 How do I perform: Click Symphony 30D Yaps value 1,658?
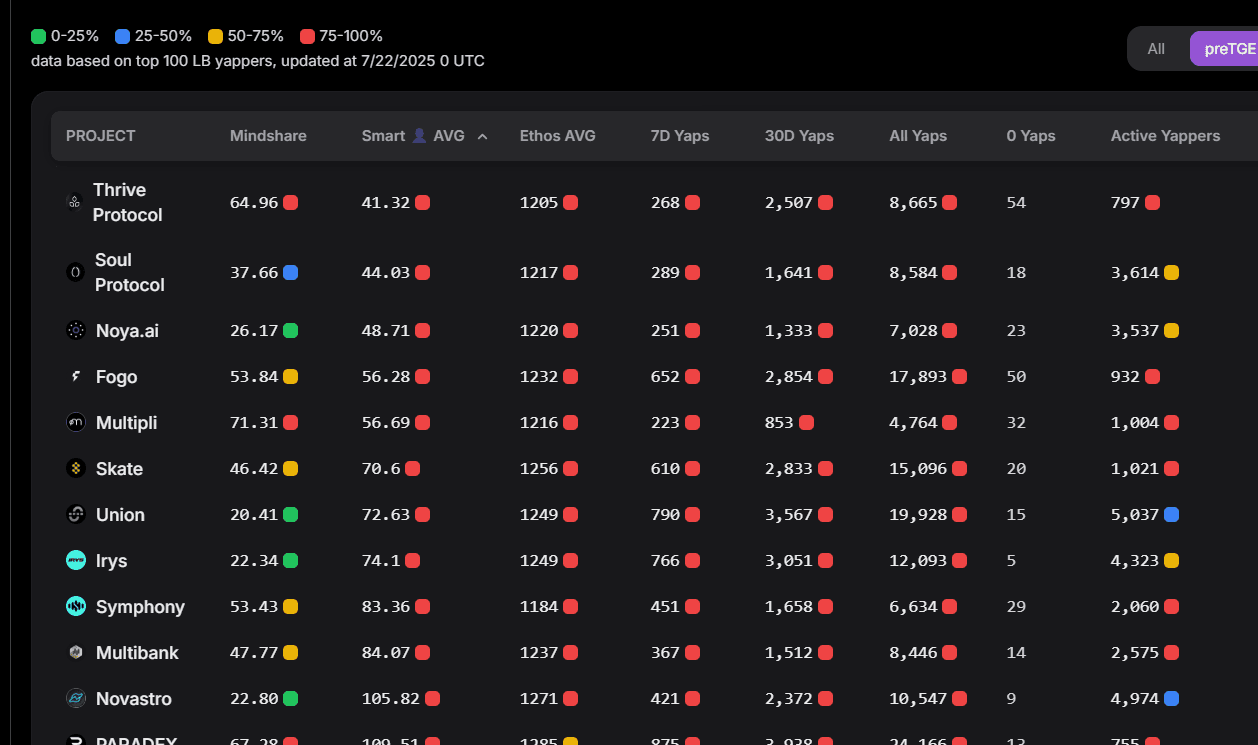tap(789, 607)
